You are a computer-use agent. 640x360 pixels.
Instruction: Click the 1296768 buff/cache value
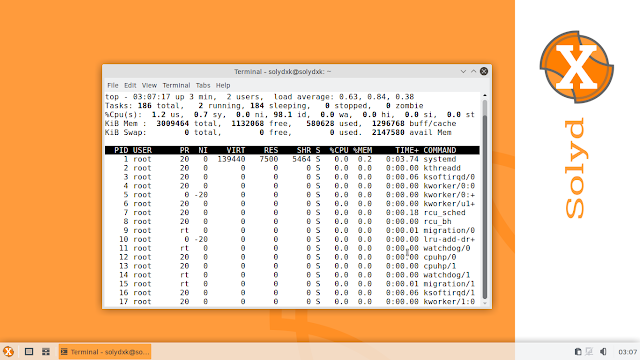388,123
